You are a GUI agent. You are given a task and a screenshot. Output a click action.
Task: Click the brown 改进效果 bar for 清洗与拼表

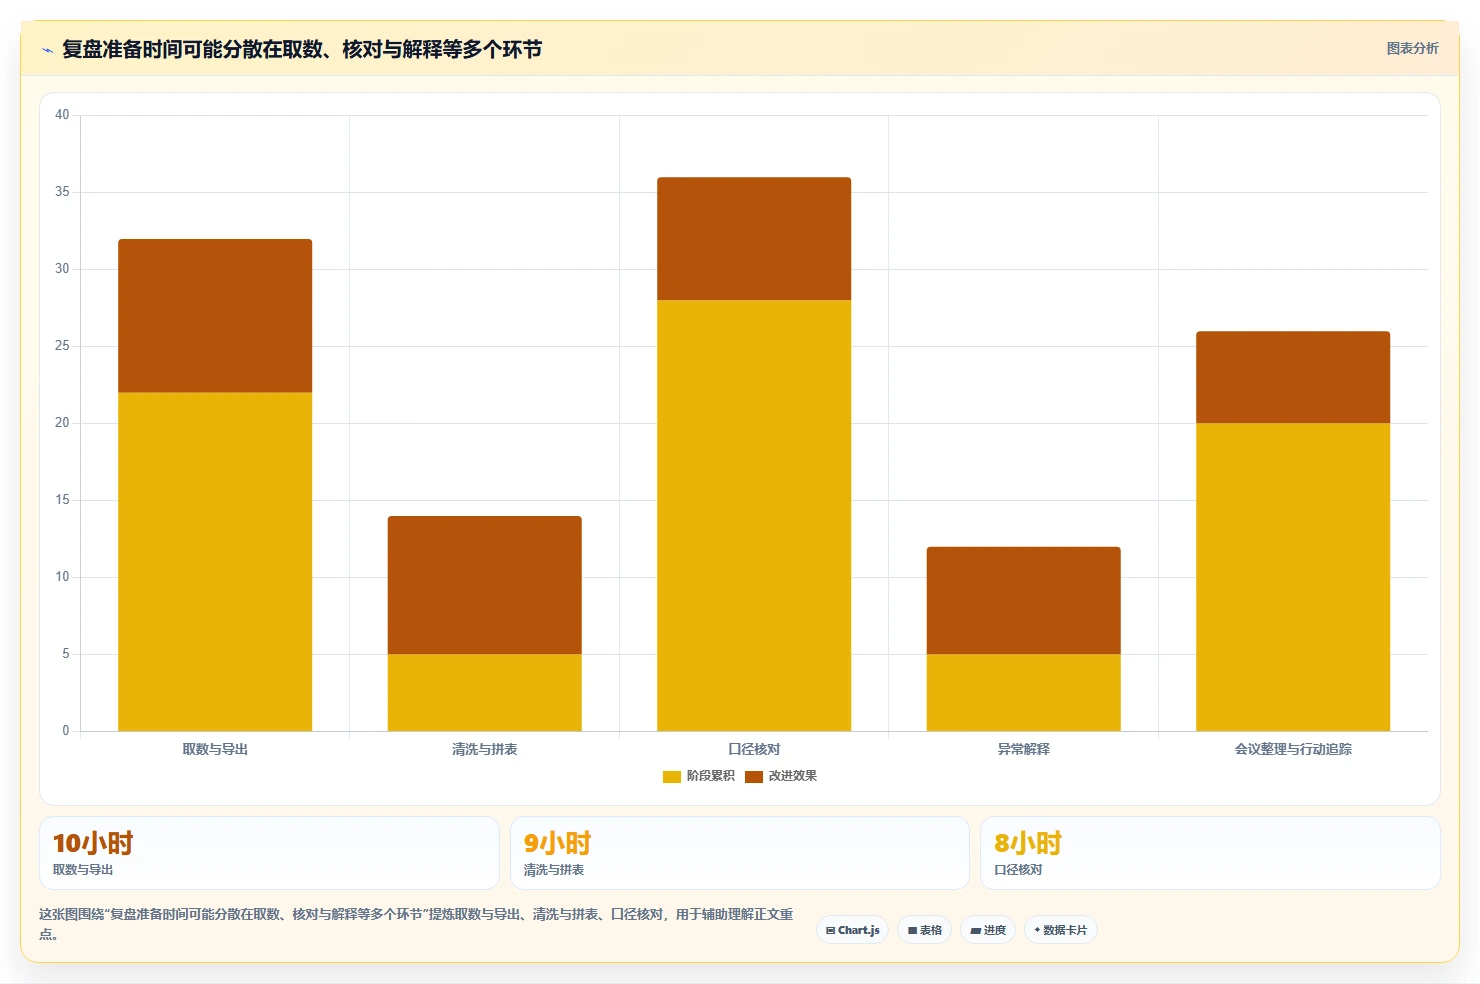(485, 585)
